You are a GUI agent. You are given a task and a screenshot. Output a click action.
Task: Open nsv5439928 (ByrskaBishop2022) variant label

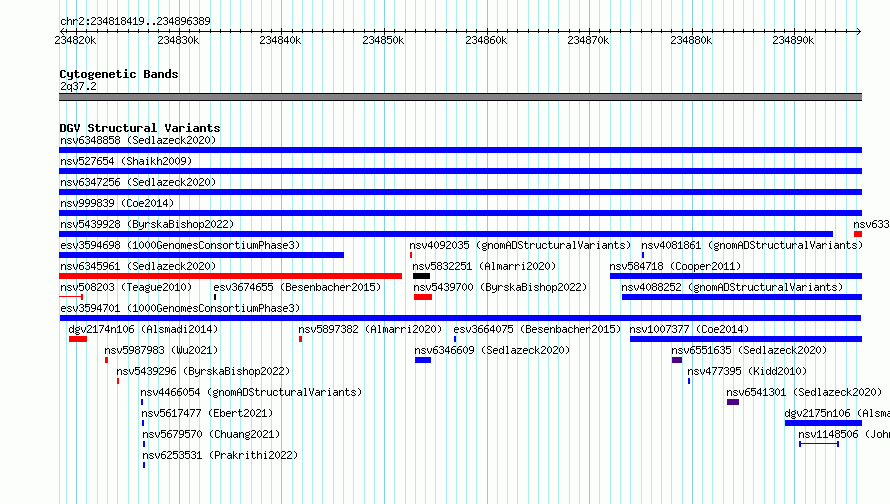point(147,224)
